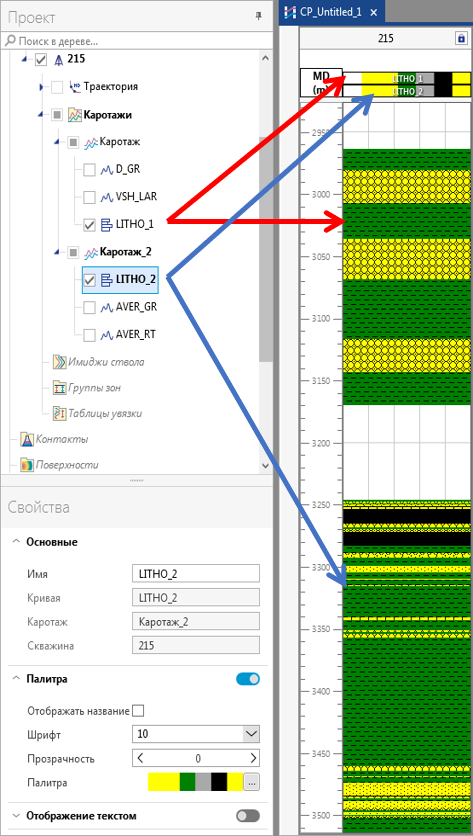Open the palette editor ellipsis button

[252, 782]
